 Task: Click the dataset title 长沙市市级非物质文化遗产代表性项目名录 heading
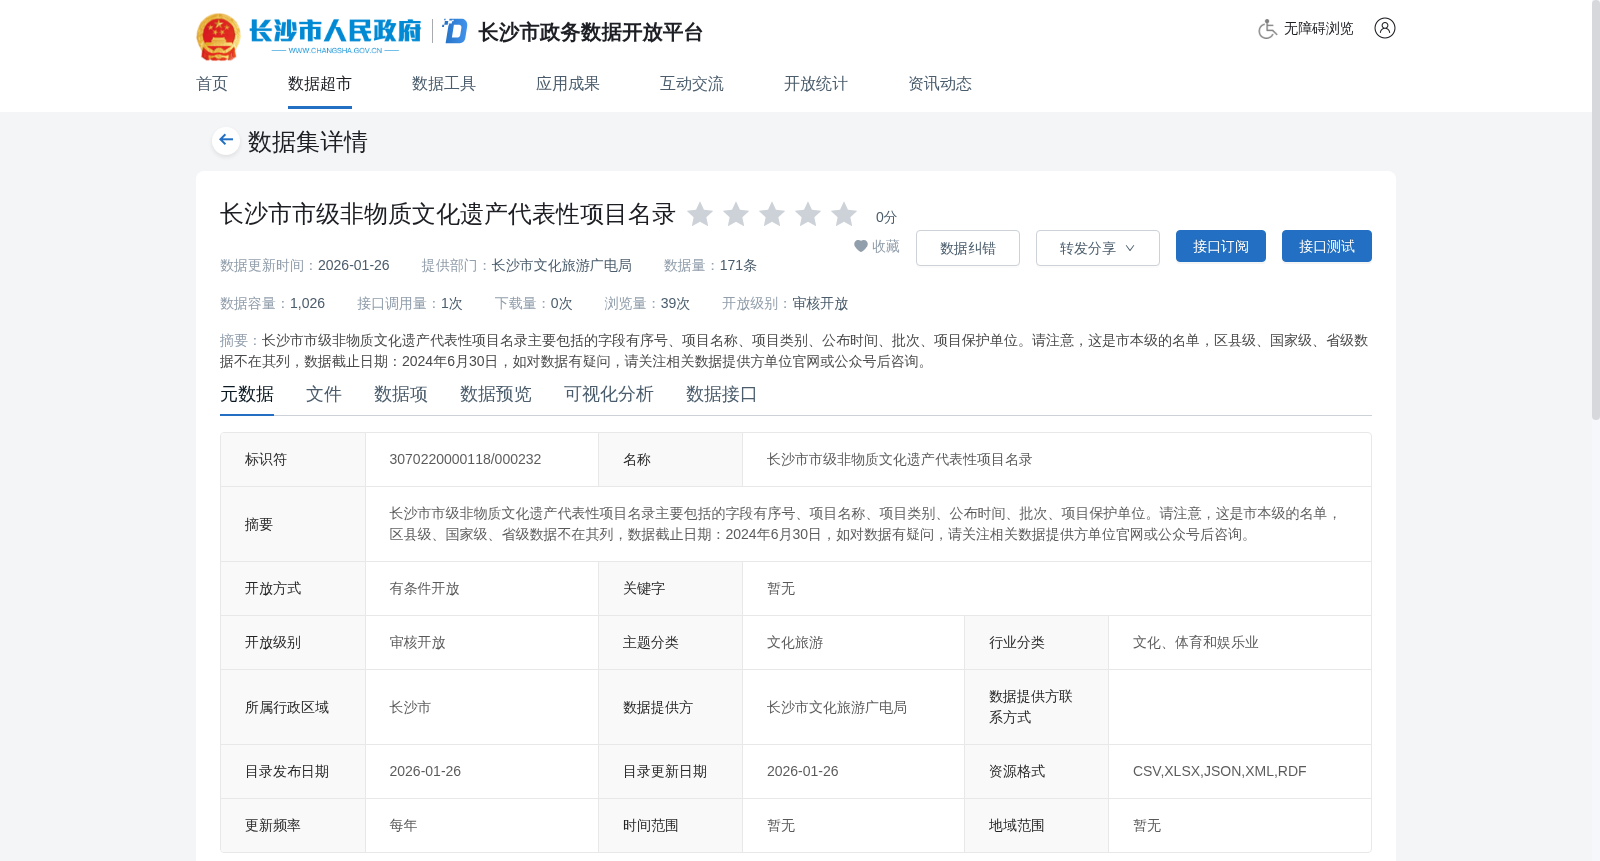[x=448, y=214]
